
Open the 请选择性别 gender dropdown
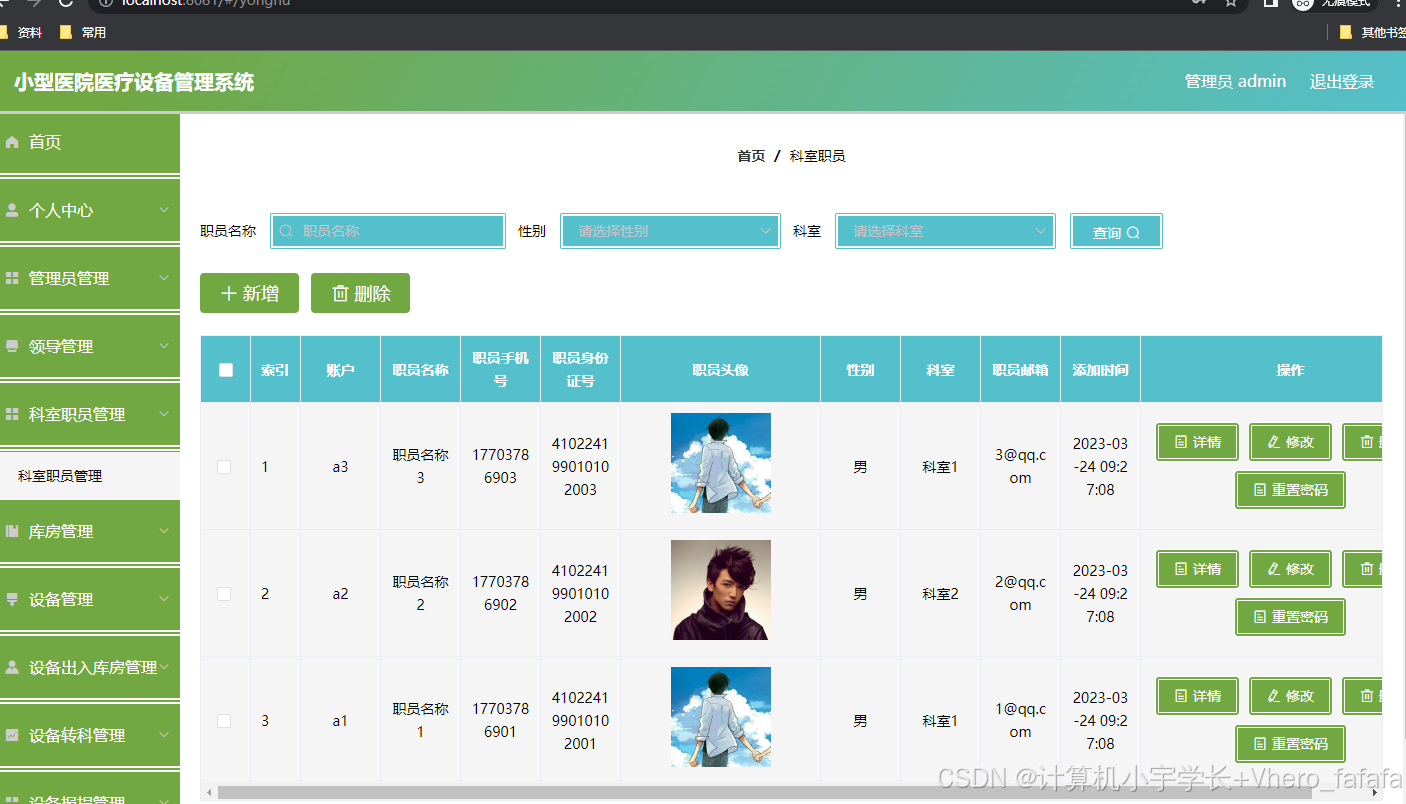point(670,231)
